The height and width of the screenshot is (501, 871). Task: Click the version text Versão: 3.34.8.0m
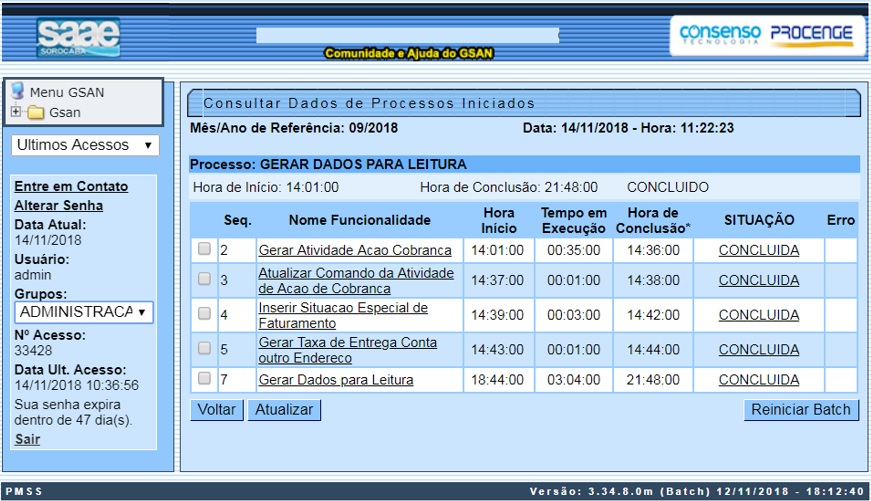(591, 492)
